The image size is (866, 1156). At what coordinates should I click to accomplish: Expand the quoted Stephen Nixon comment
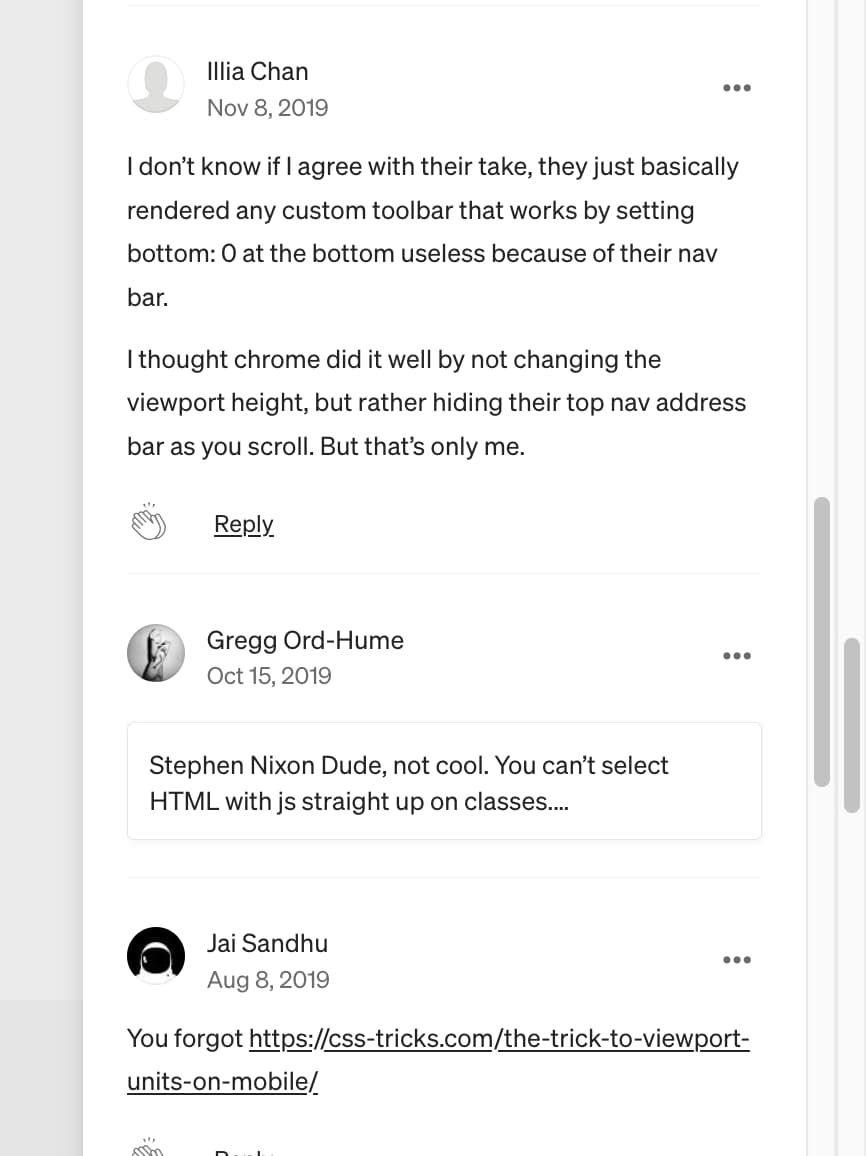coord(444,781)
